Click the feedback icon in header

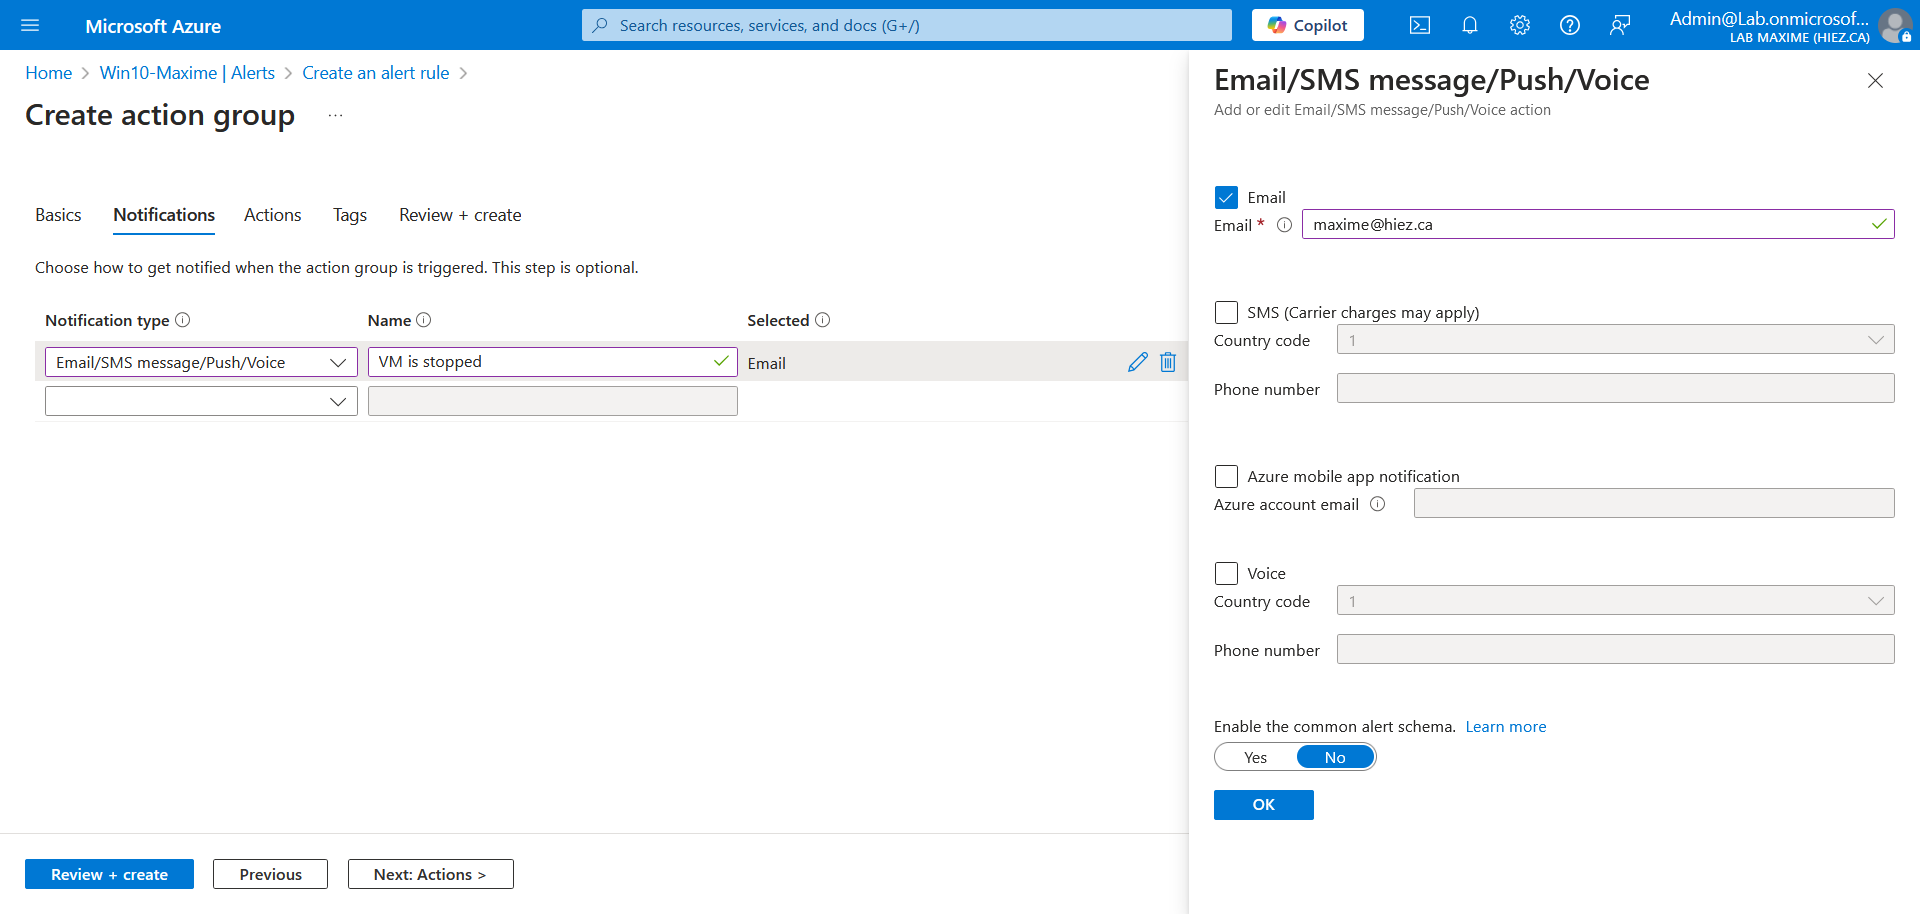point(1619,26)
